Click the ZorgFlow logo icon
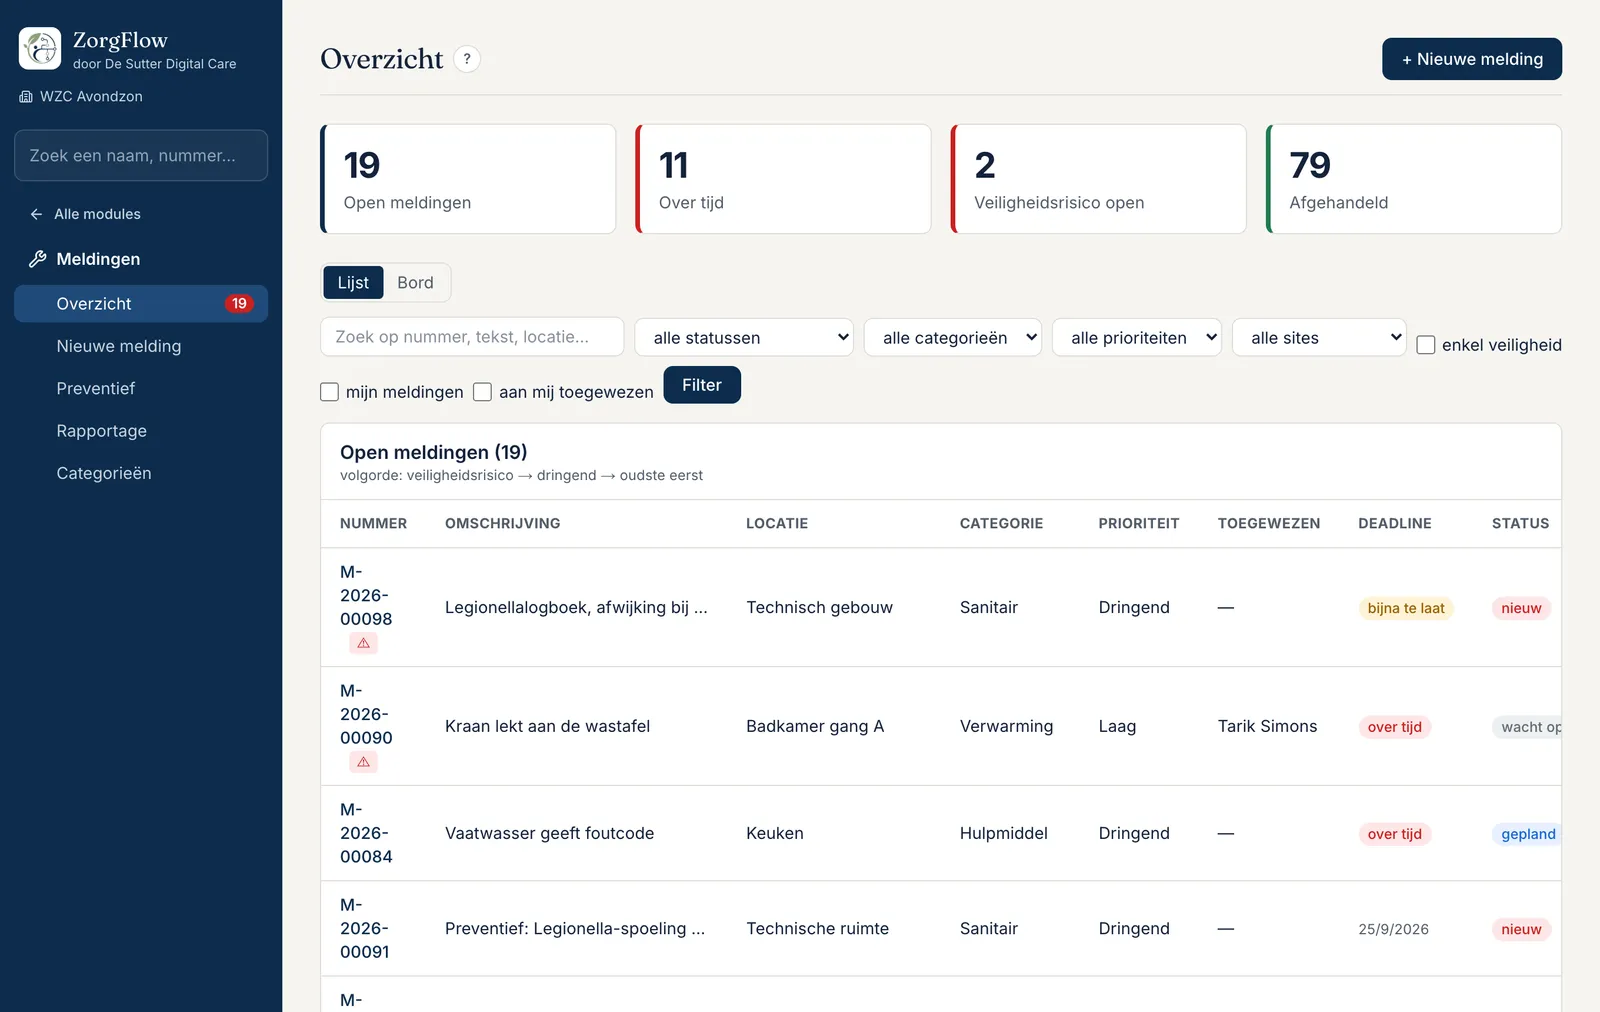Screen dimensions: 1600x1012 (x=40, y=48)
